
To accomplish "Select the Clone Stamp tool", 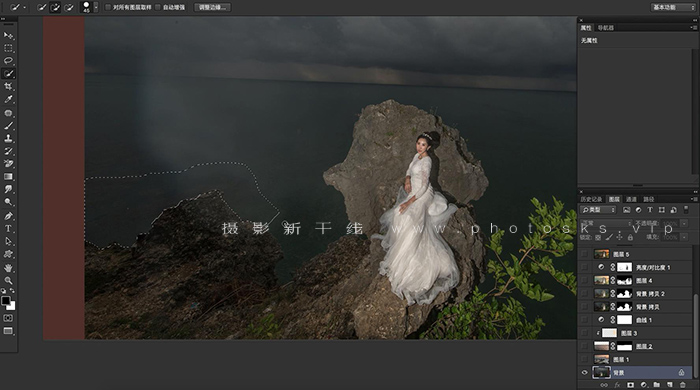I will (8, 138).
